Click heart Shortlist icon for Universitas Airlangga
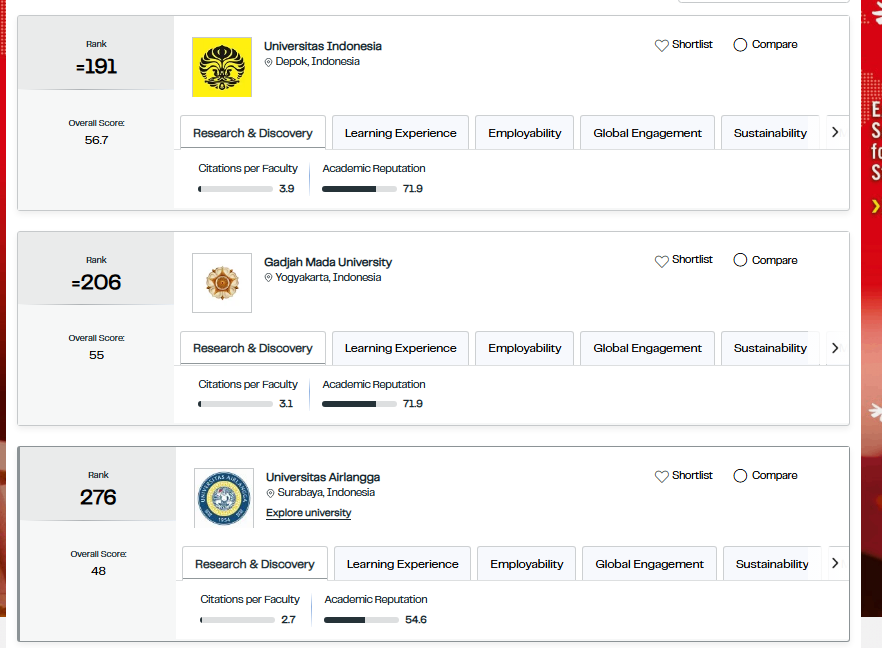882x648 pixels. tap(662, 476)
